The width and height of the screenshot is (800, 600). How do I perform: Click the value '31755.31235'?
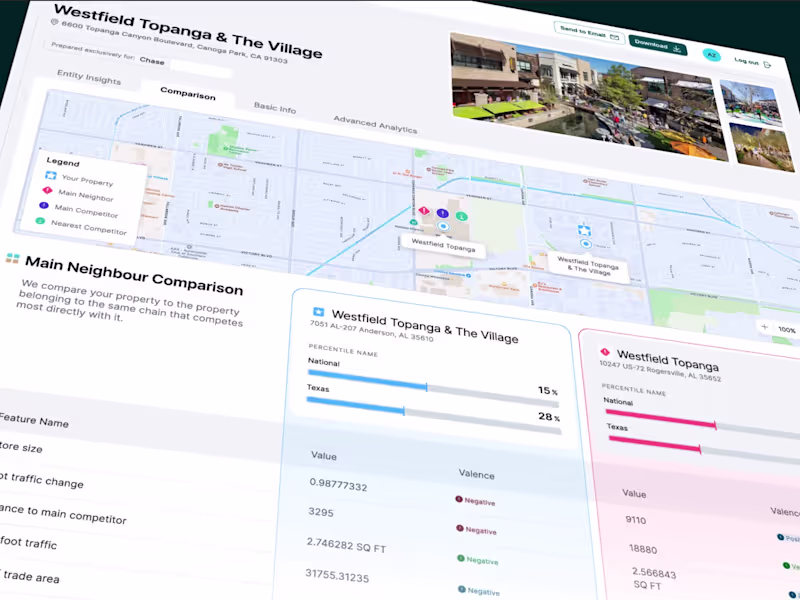337,576
